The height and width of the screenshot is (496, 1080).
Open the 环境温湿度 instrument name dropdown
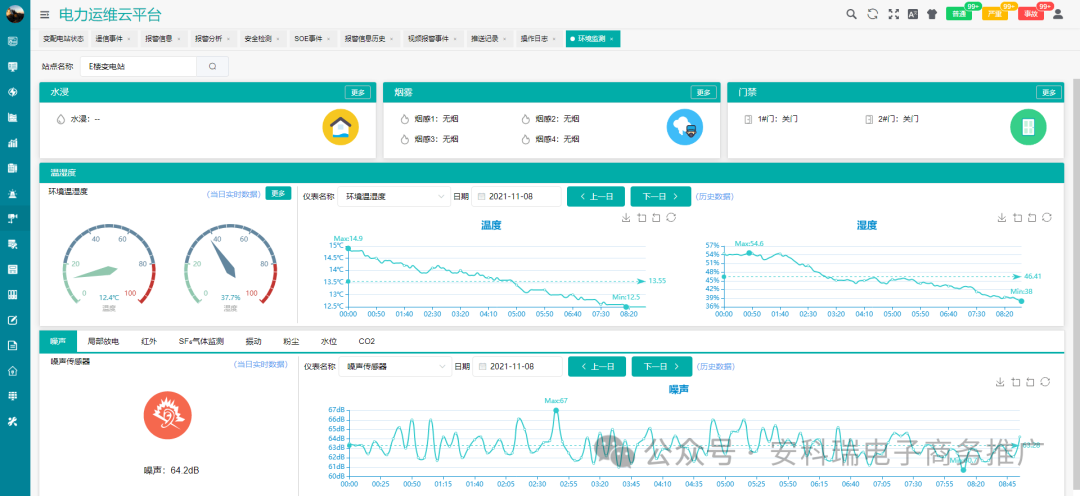point(395,197)
